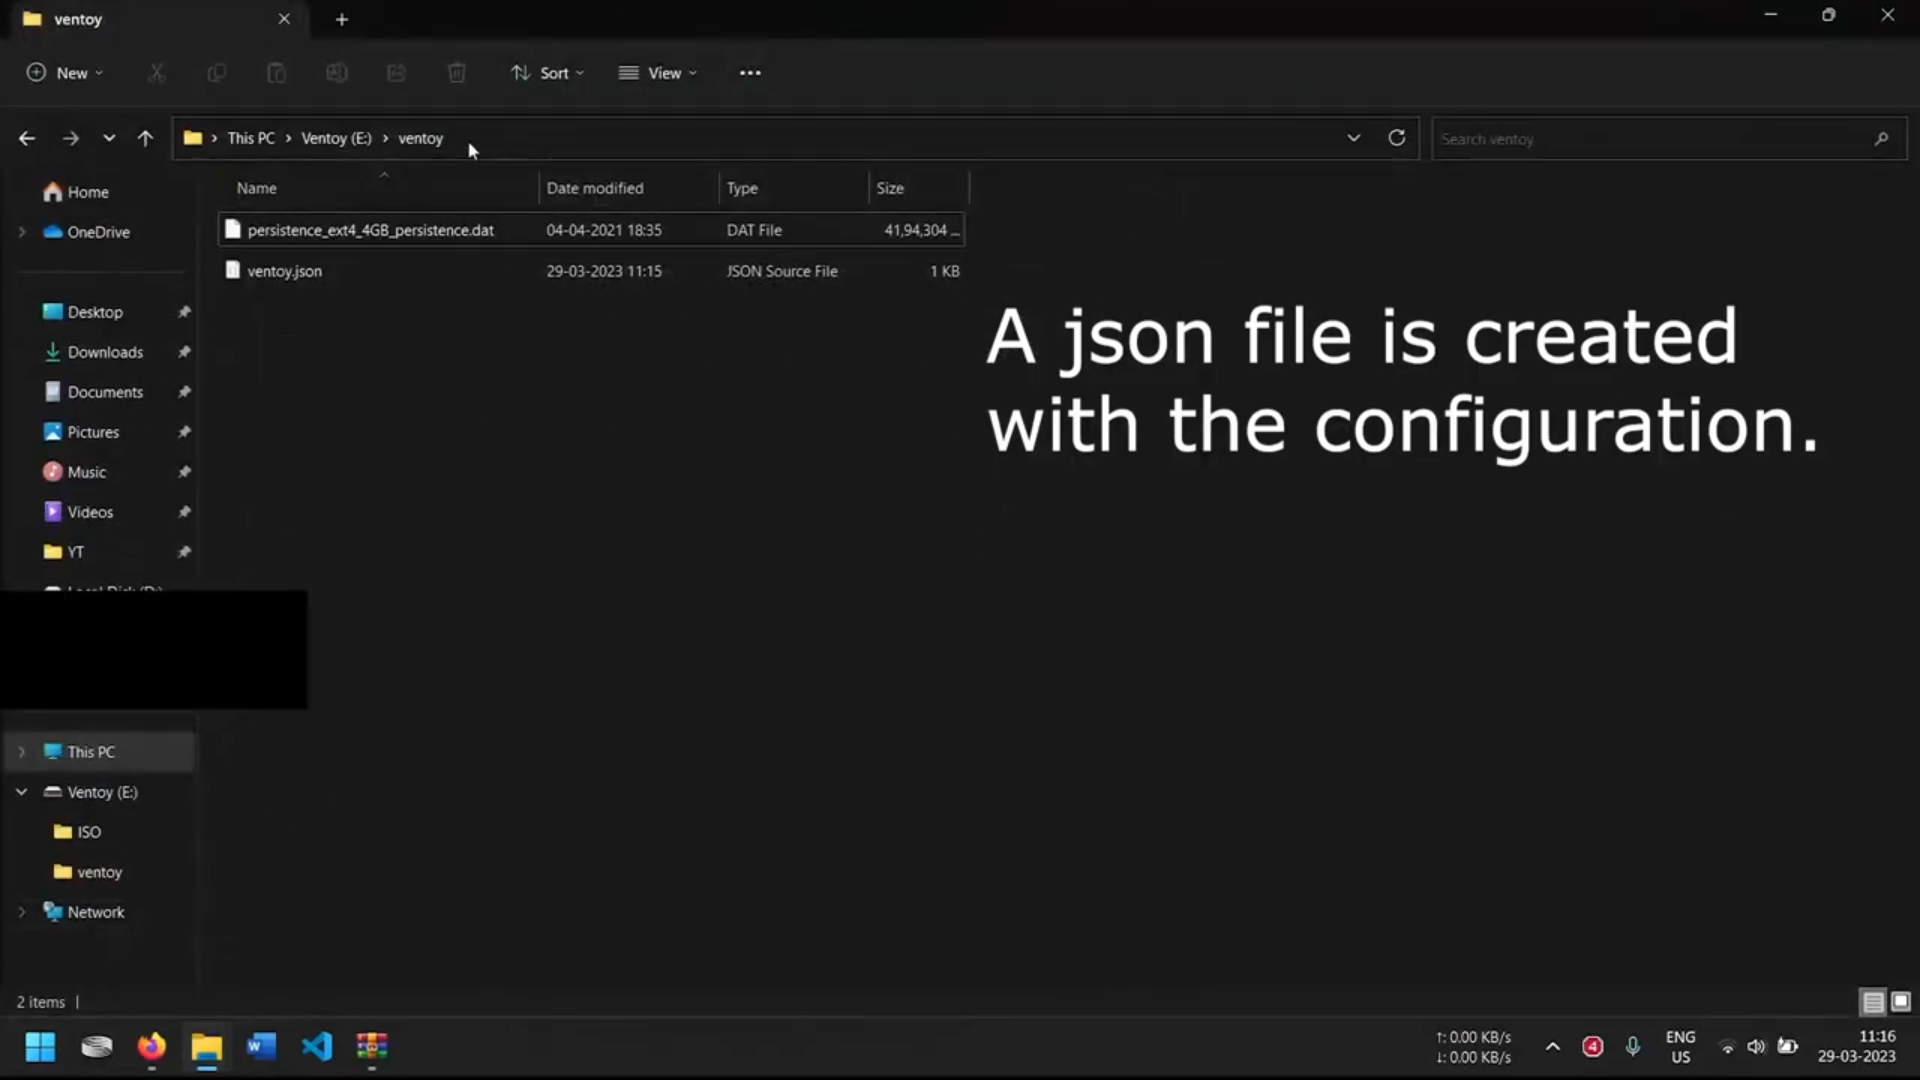1920x1080 pixels.
Task: Rename the selected item
Action: pos(337,72)
